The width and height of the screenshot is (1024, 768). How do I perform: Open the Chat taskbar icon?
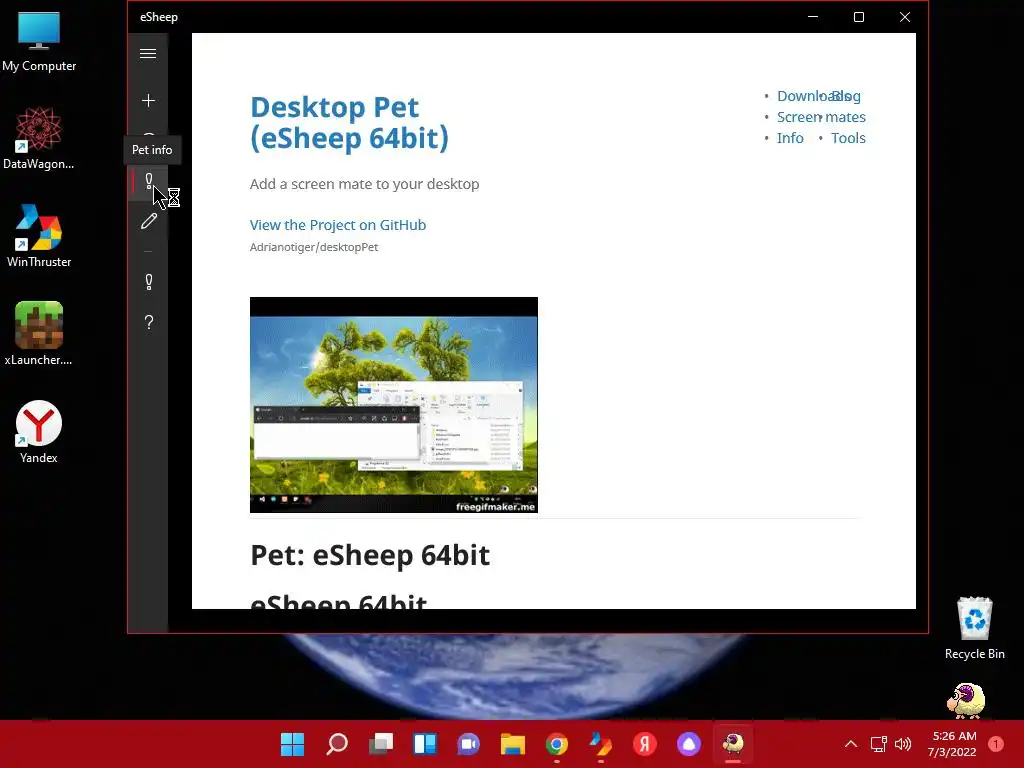coord(469,744)
